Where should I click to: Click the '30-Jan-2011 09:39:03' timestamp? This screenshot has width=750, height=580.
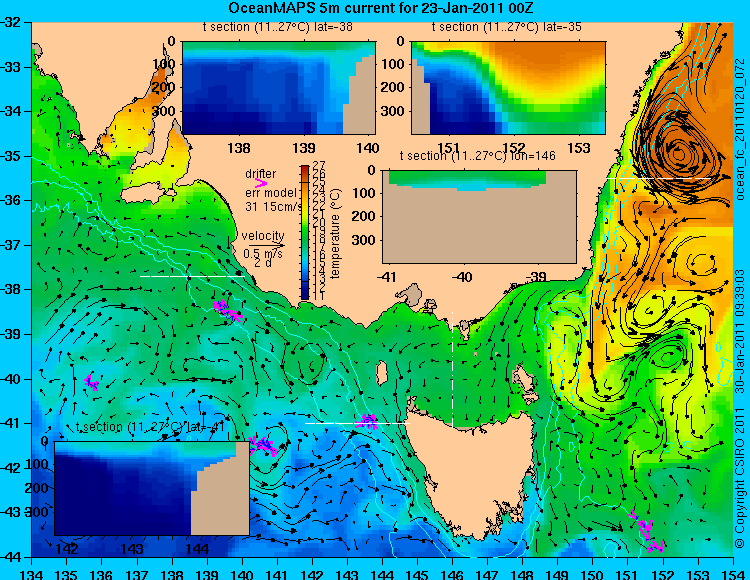(x=740, y=330)
